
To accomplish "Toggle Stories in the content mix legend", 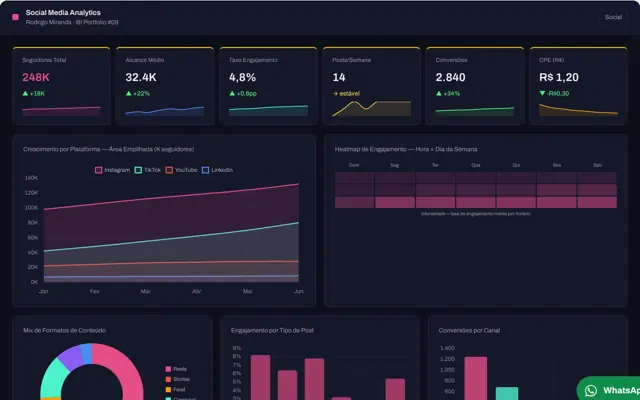I will point(178,379).
